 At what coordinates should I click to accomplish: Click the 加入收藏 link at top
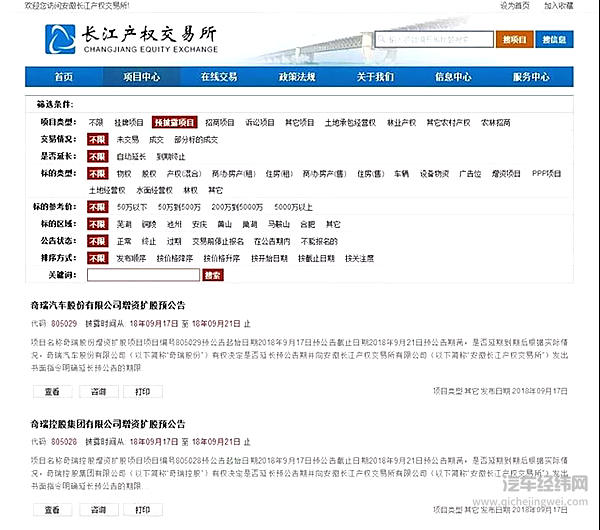559,5
